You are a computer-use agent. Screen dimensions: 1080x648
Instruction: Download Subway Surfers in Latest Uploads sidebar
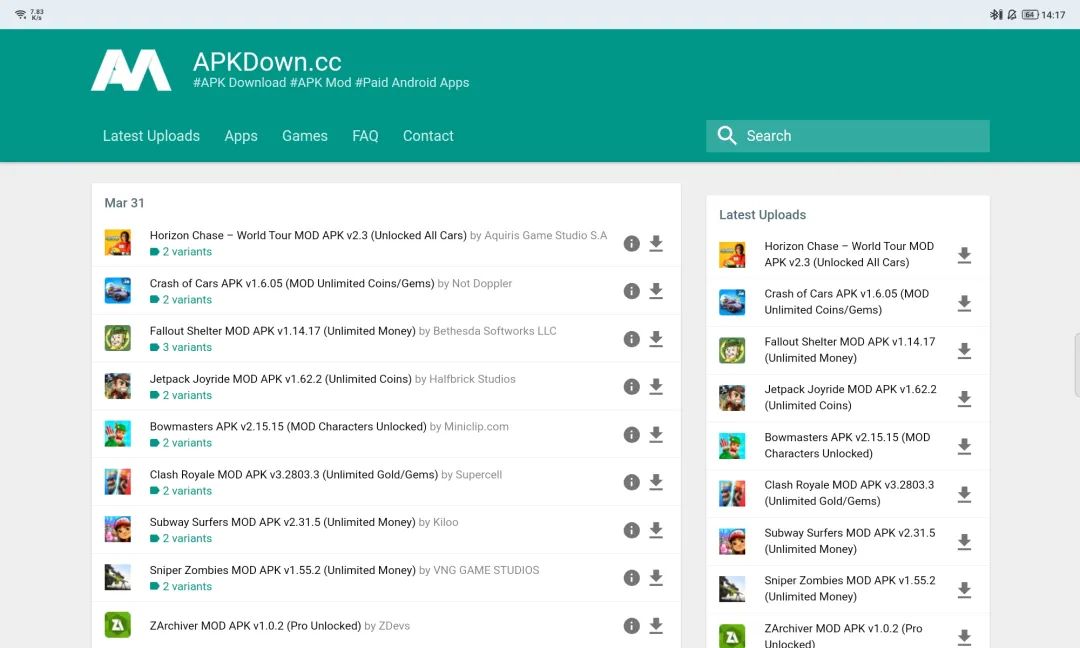(964, 542)
